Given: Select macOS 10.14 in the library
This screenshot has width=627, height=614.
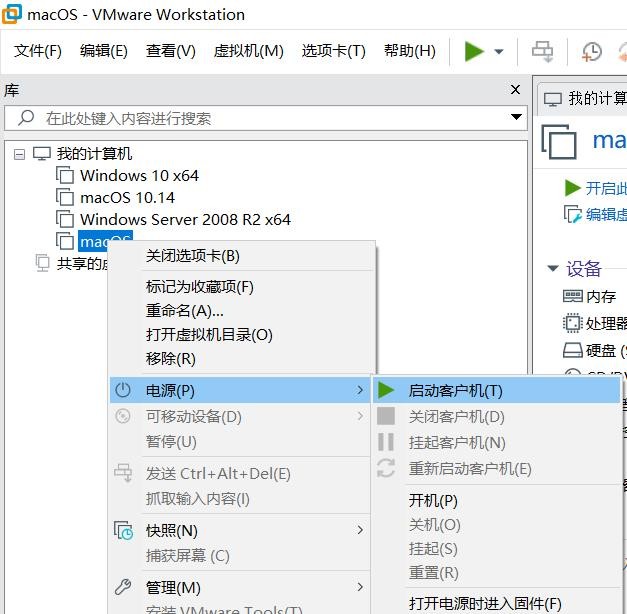Looking at the screenshot, I should (x=127, y=197).
